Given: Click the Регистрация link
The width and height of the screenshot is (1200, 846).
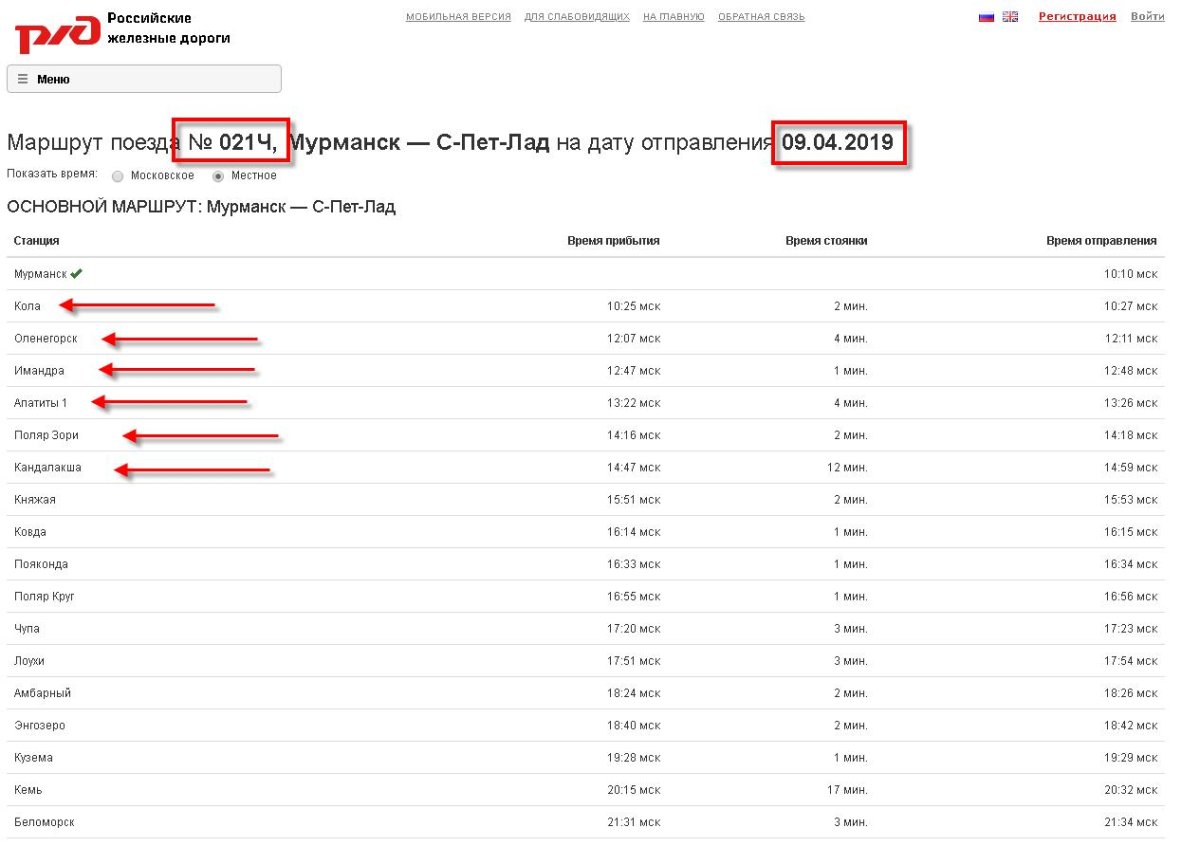Looking at the screenshot, I should (1077, 16).
